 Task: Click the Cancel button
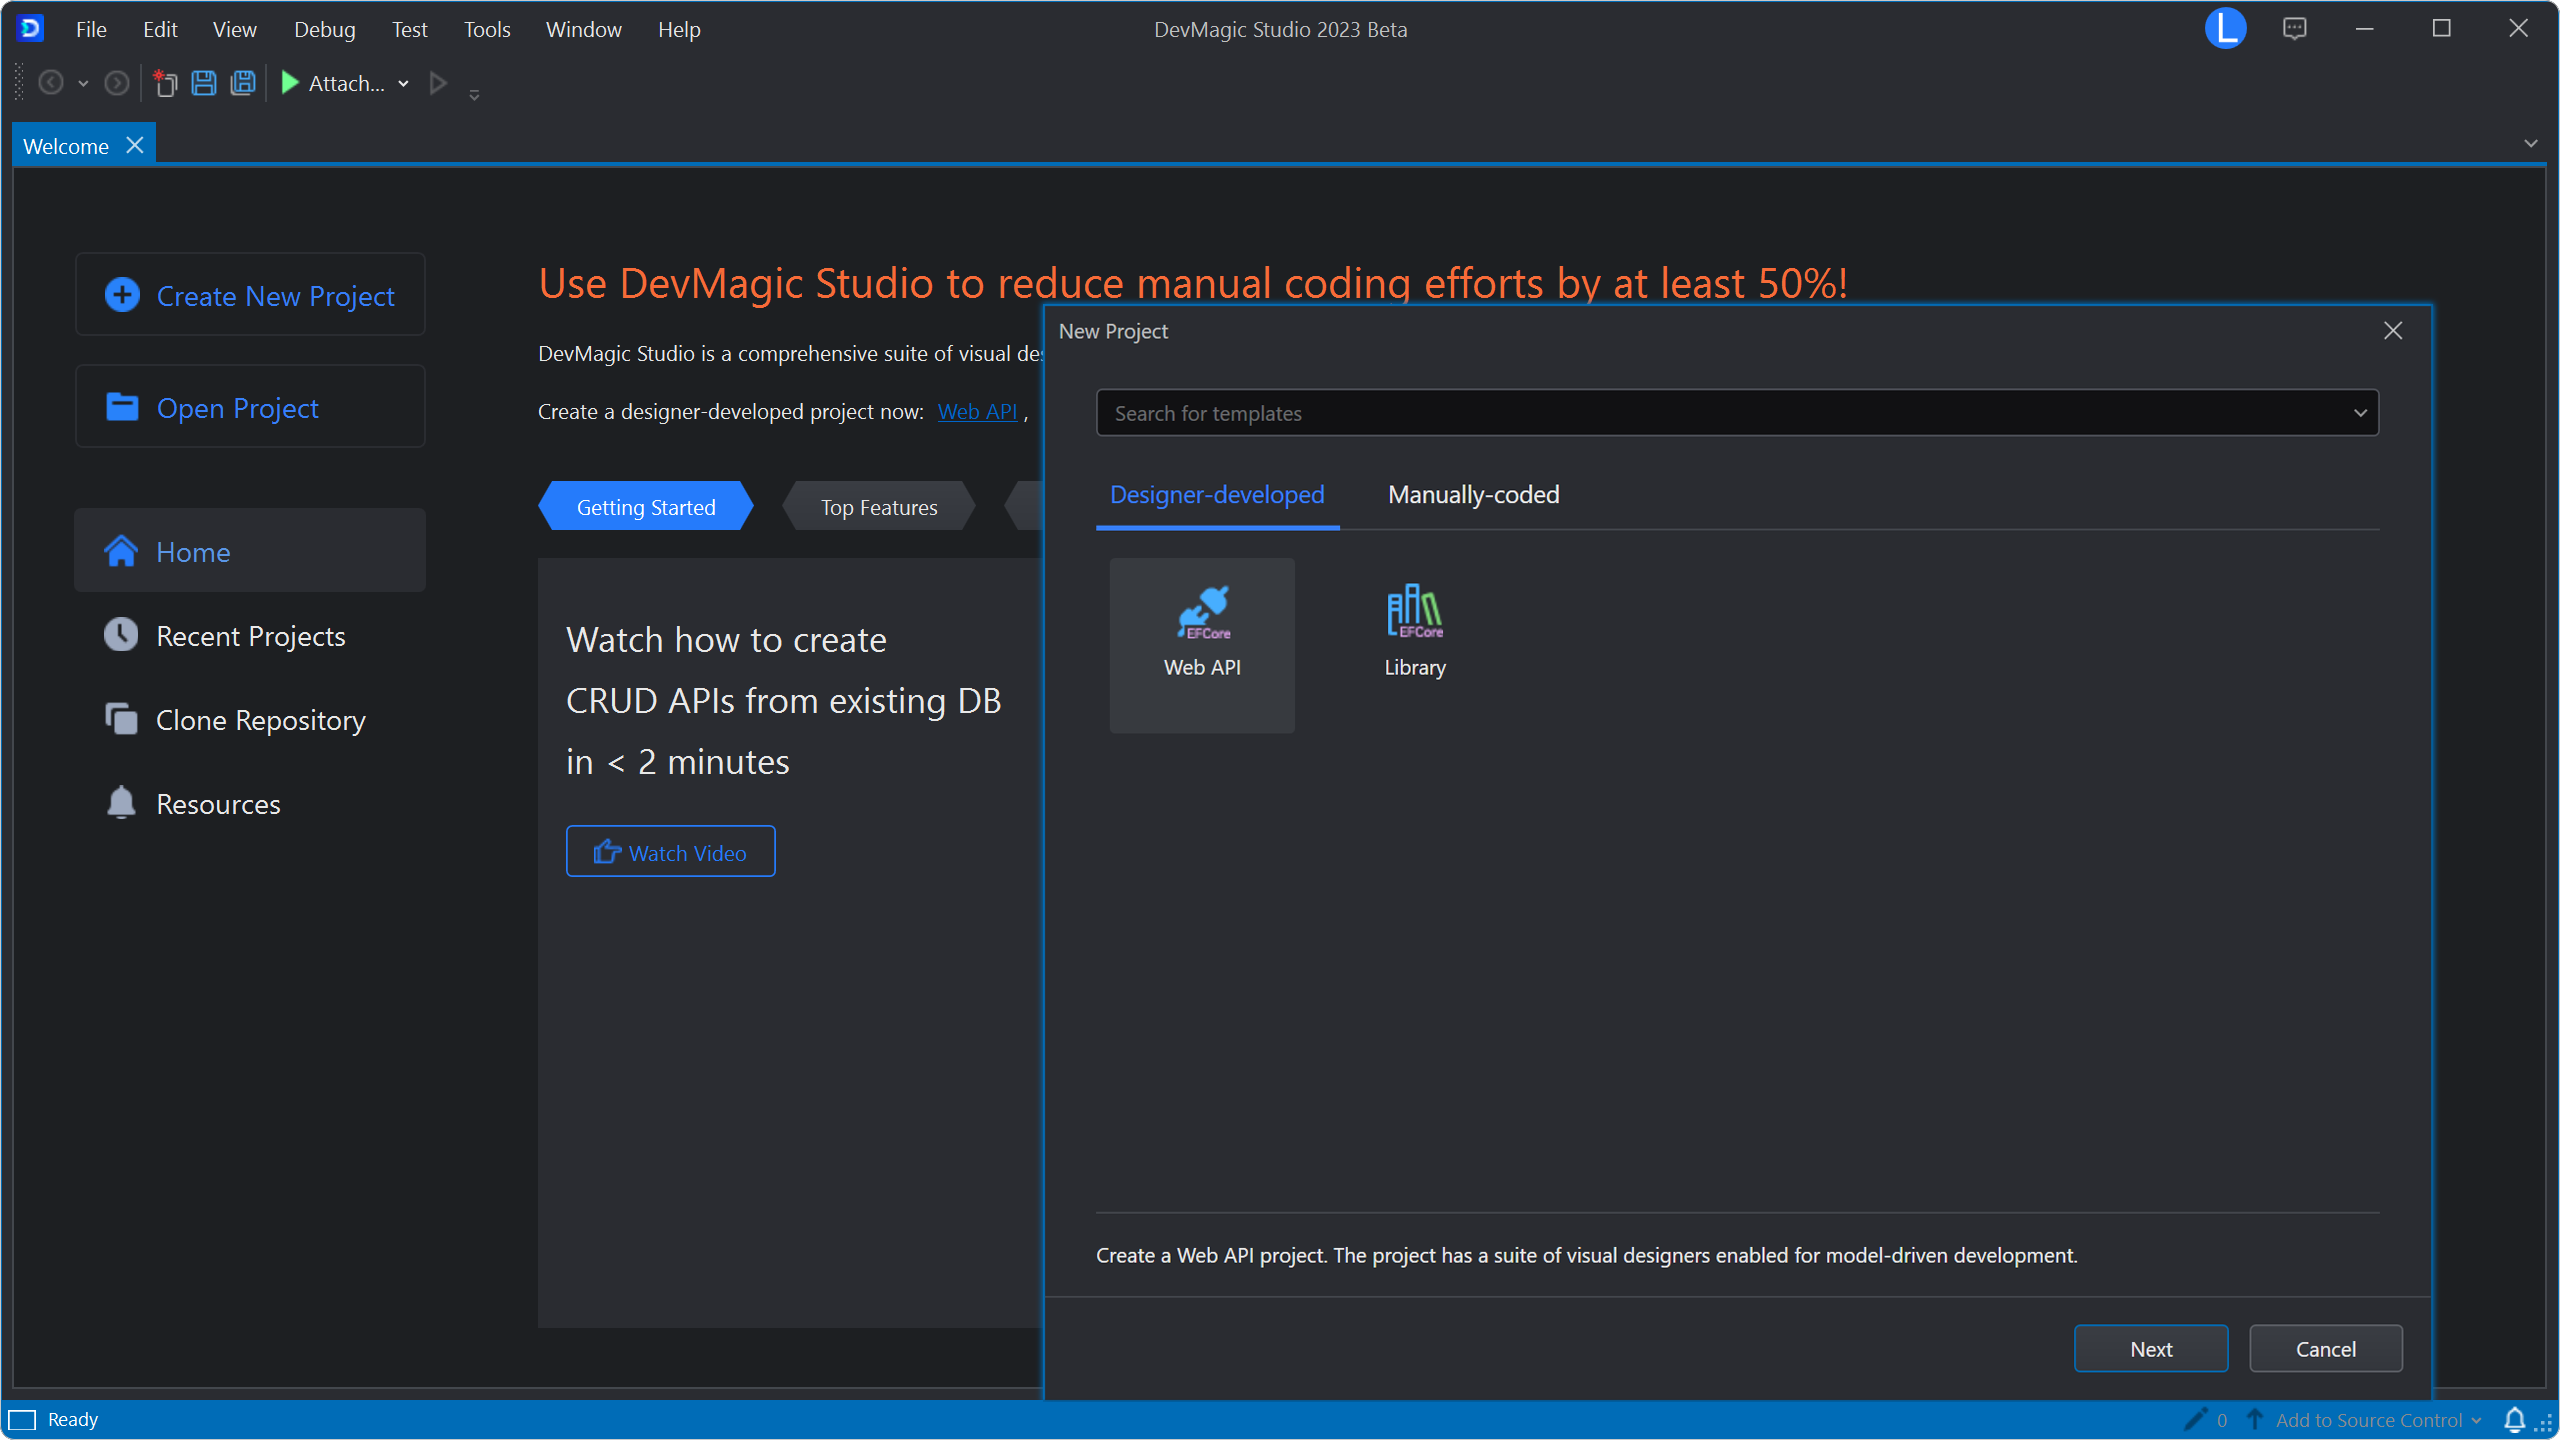pos(2325,1348)
